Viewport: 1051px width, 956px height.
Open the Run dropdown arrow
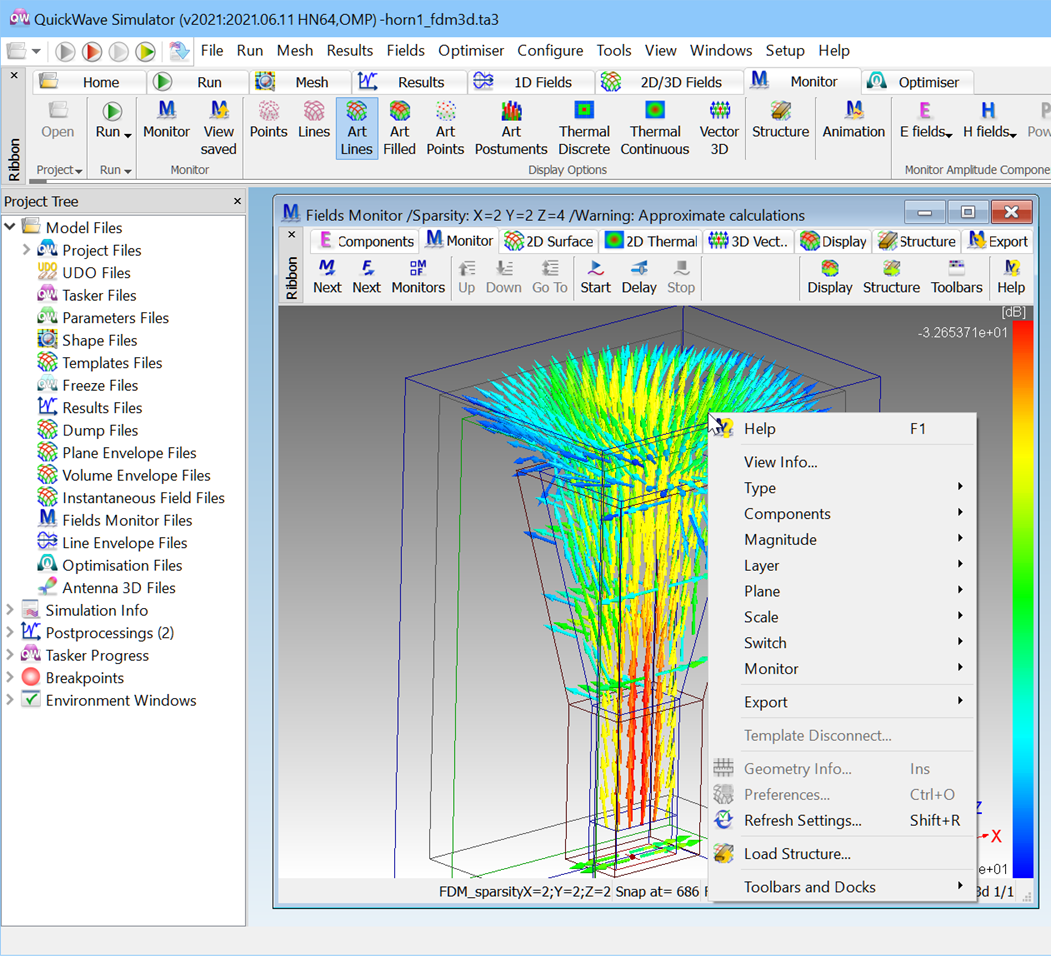pos(127,134)
